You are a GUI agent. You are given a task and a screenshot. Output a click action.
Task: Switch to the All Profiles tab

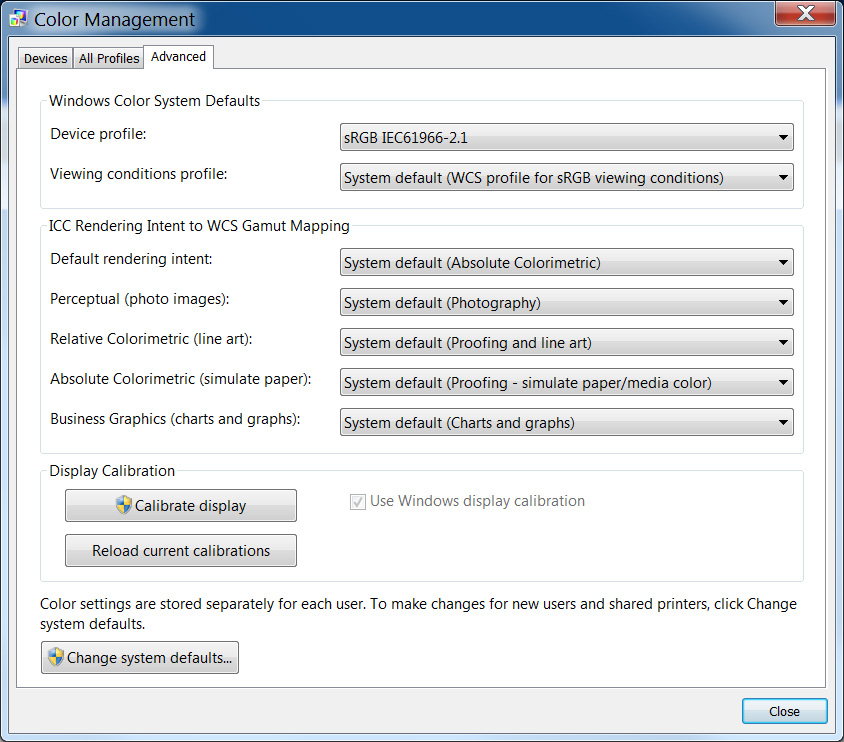coord(109,59)
